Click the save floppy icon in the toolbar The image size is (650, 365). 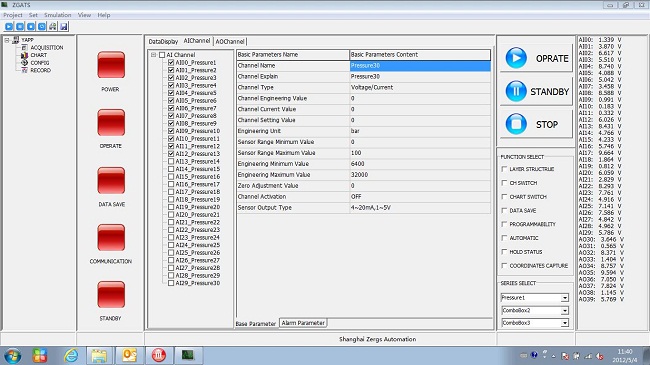coord(63,27)
